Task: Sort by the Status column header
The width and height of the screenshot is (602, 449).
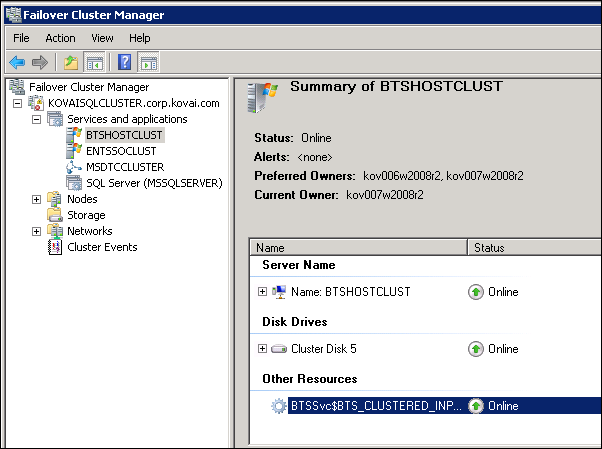Action: (x=534, y=248)
